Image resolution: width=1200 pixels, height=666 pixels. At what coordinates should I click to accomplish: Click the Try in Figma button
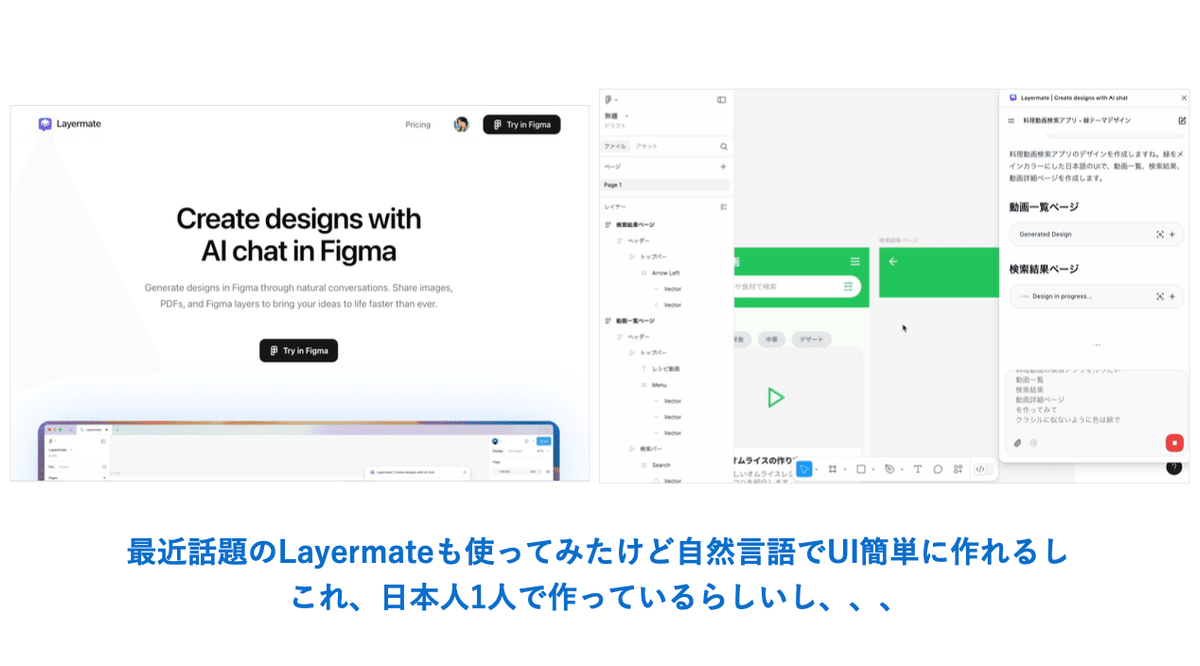point(521,124)
